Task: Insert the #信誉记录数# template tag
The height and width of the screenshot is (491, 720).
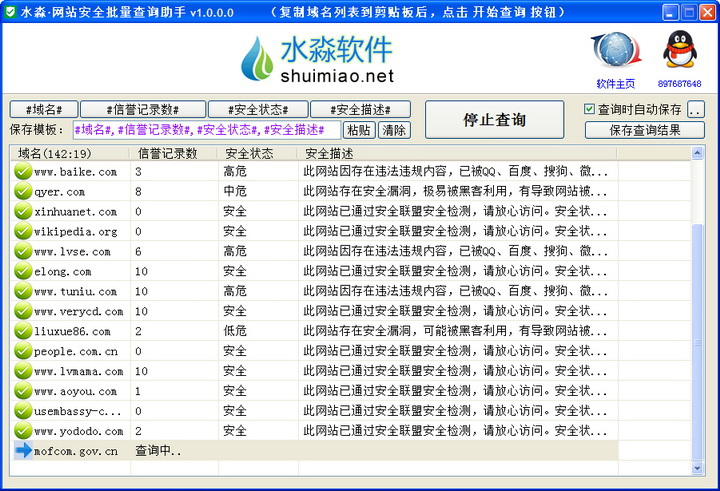Action: coord(143,109)
